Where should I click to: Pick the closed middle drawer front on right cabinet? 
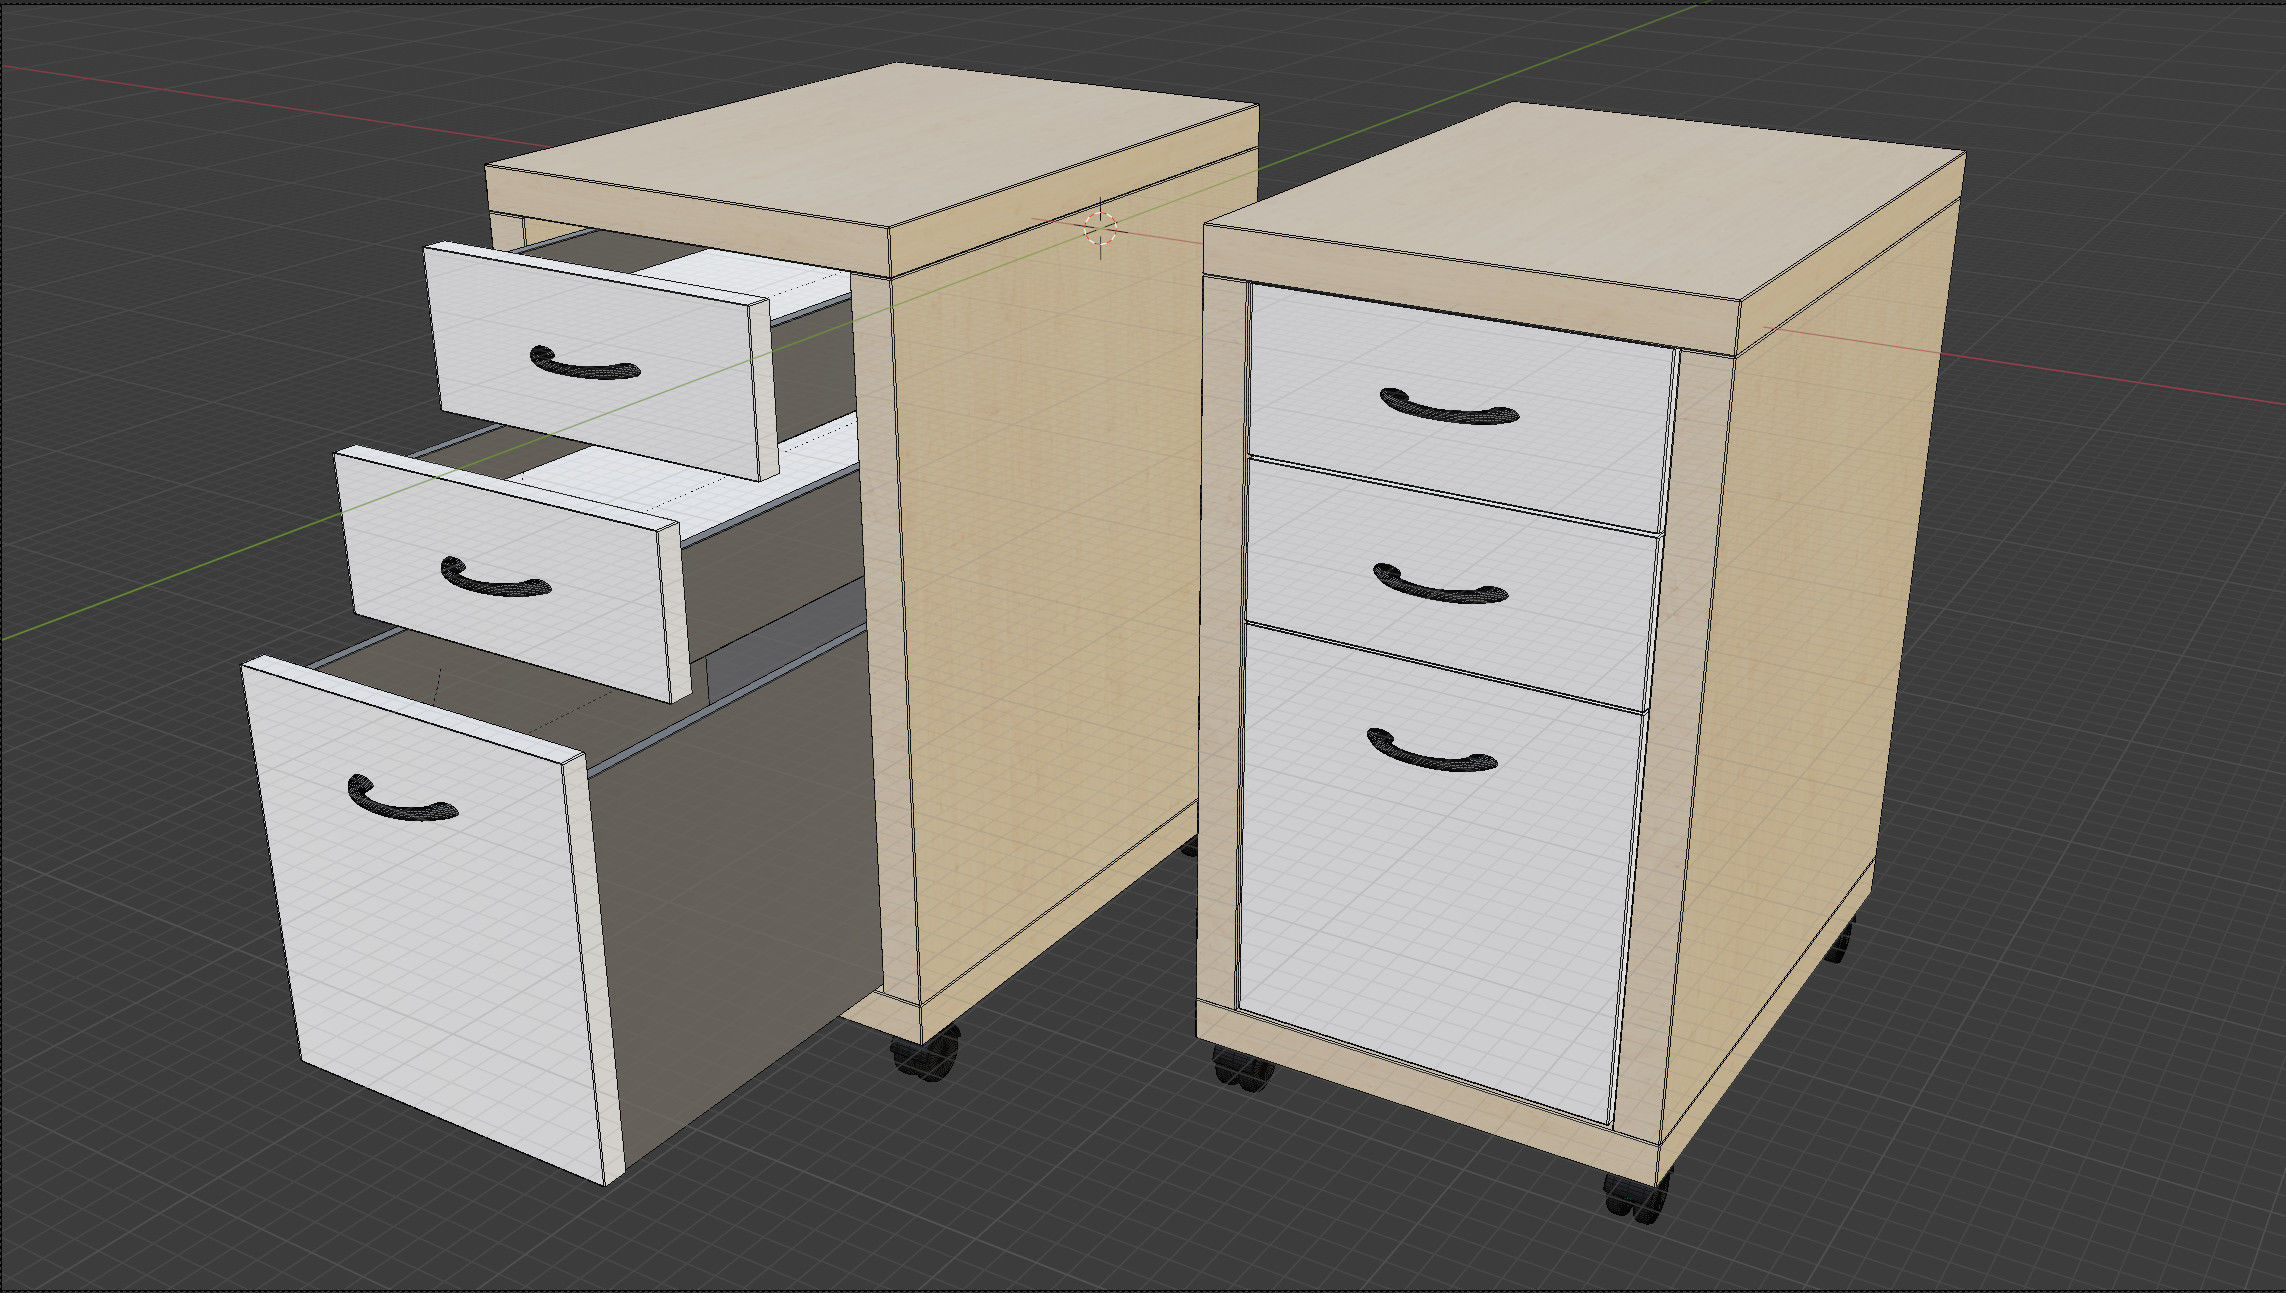(1450, 585)
